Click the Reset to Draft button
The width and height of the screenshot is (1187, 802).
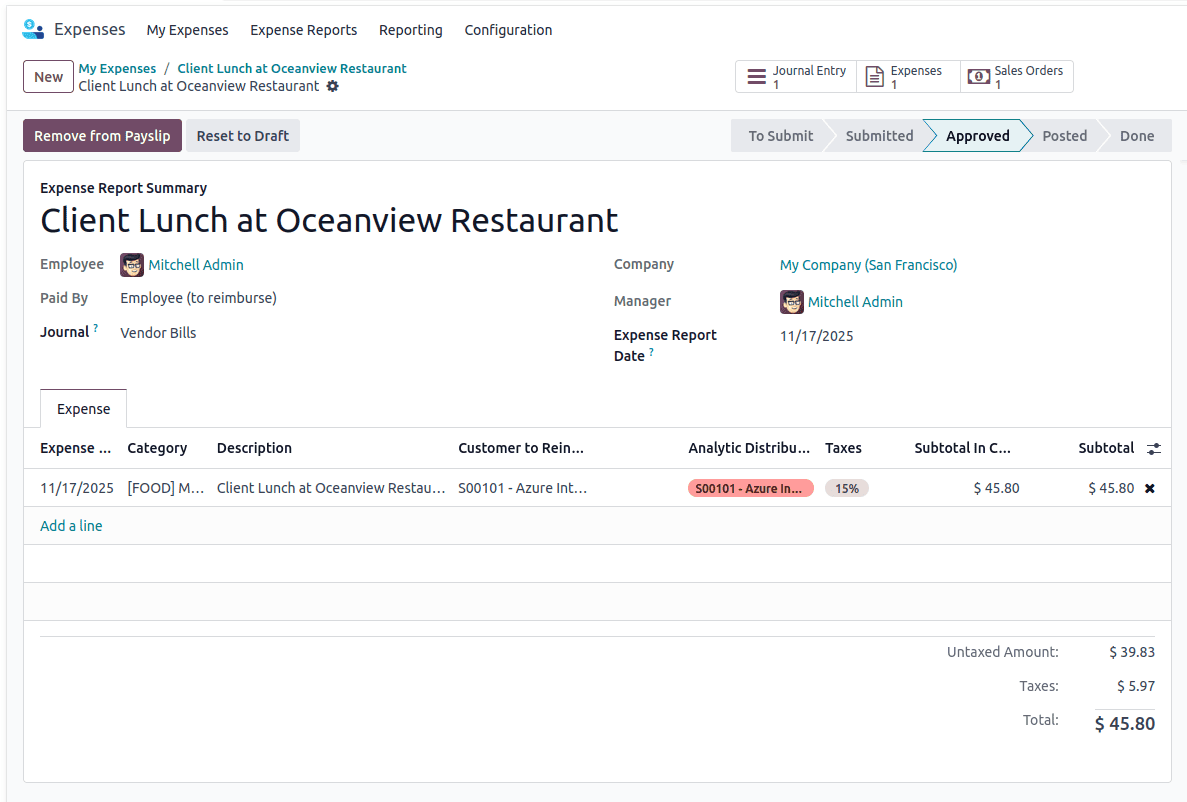pyautogui.click(x=242, y=135)
